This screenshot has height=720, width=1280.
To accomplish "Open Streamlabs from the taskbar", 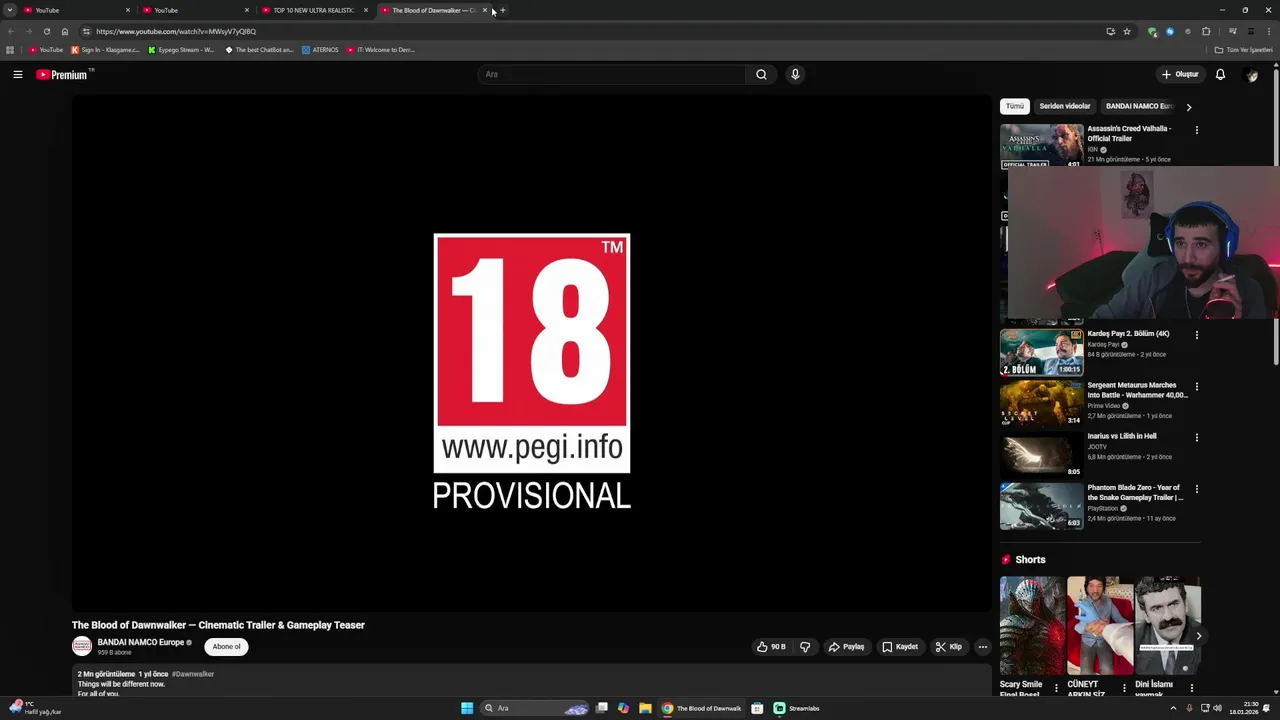I will (796, 708).
